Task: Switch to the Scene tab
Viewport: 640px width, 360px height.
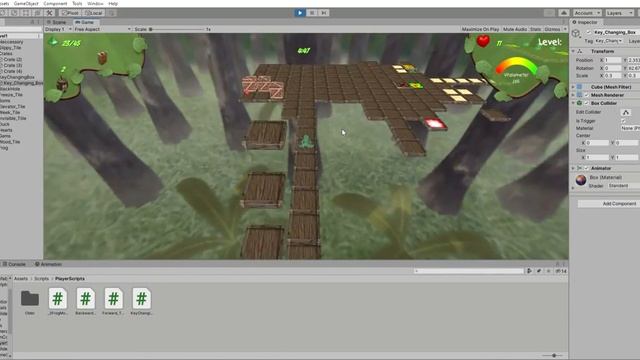Action: 57,22
